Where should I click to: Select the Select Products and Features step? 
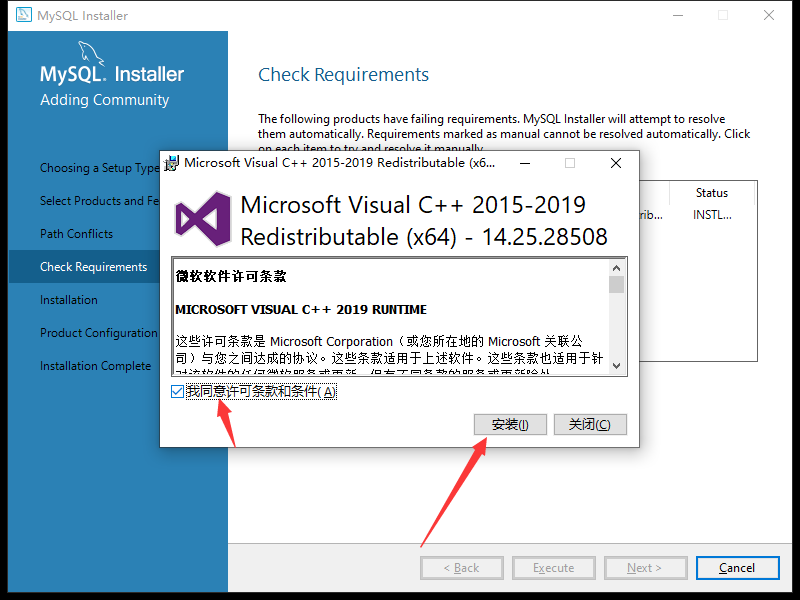pos(100,201)
